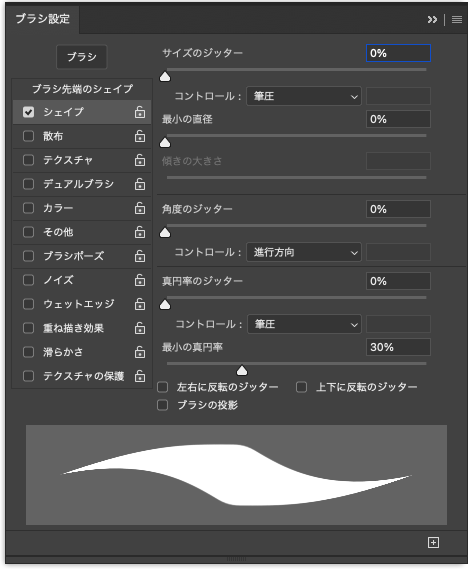This screenshot has width=468, height=571.
Task: Click the ウェットエッジ row label
Action: [79, 304]
